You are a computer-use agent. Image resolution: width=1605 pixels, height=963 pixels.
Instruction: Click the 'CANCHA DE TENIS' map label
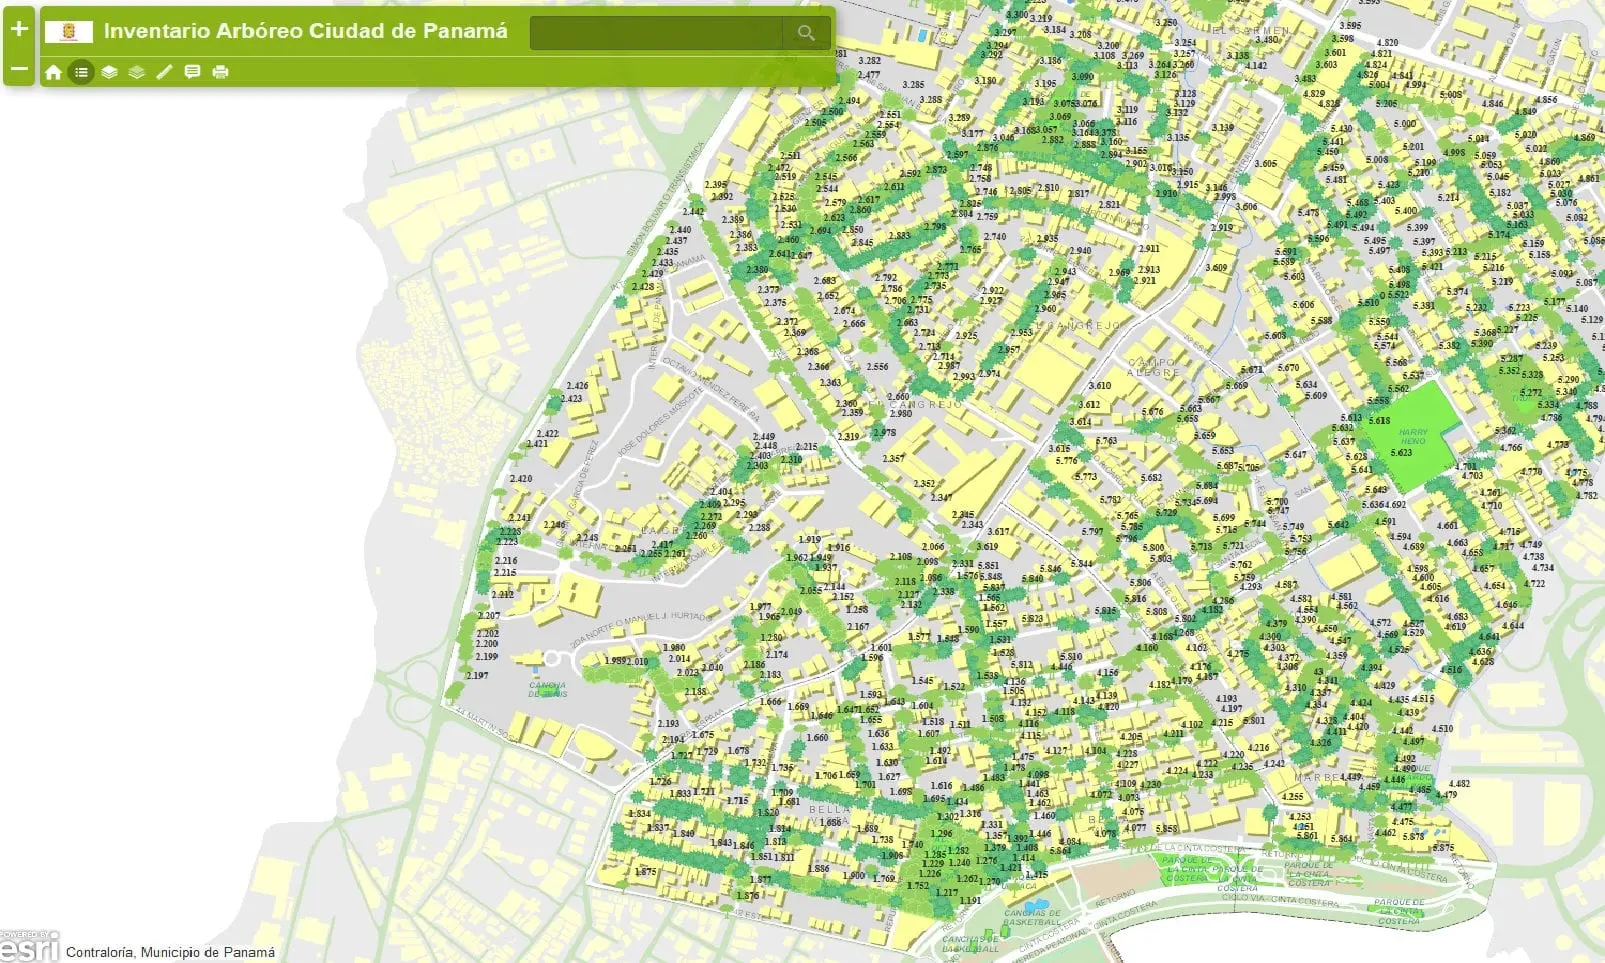pos(547,690)
